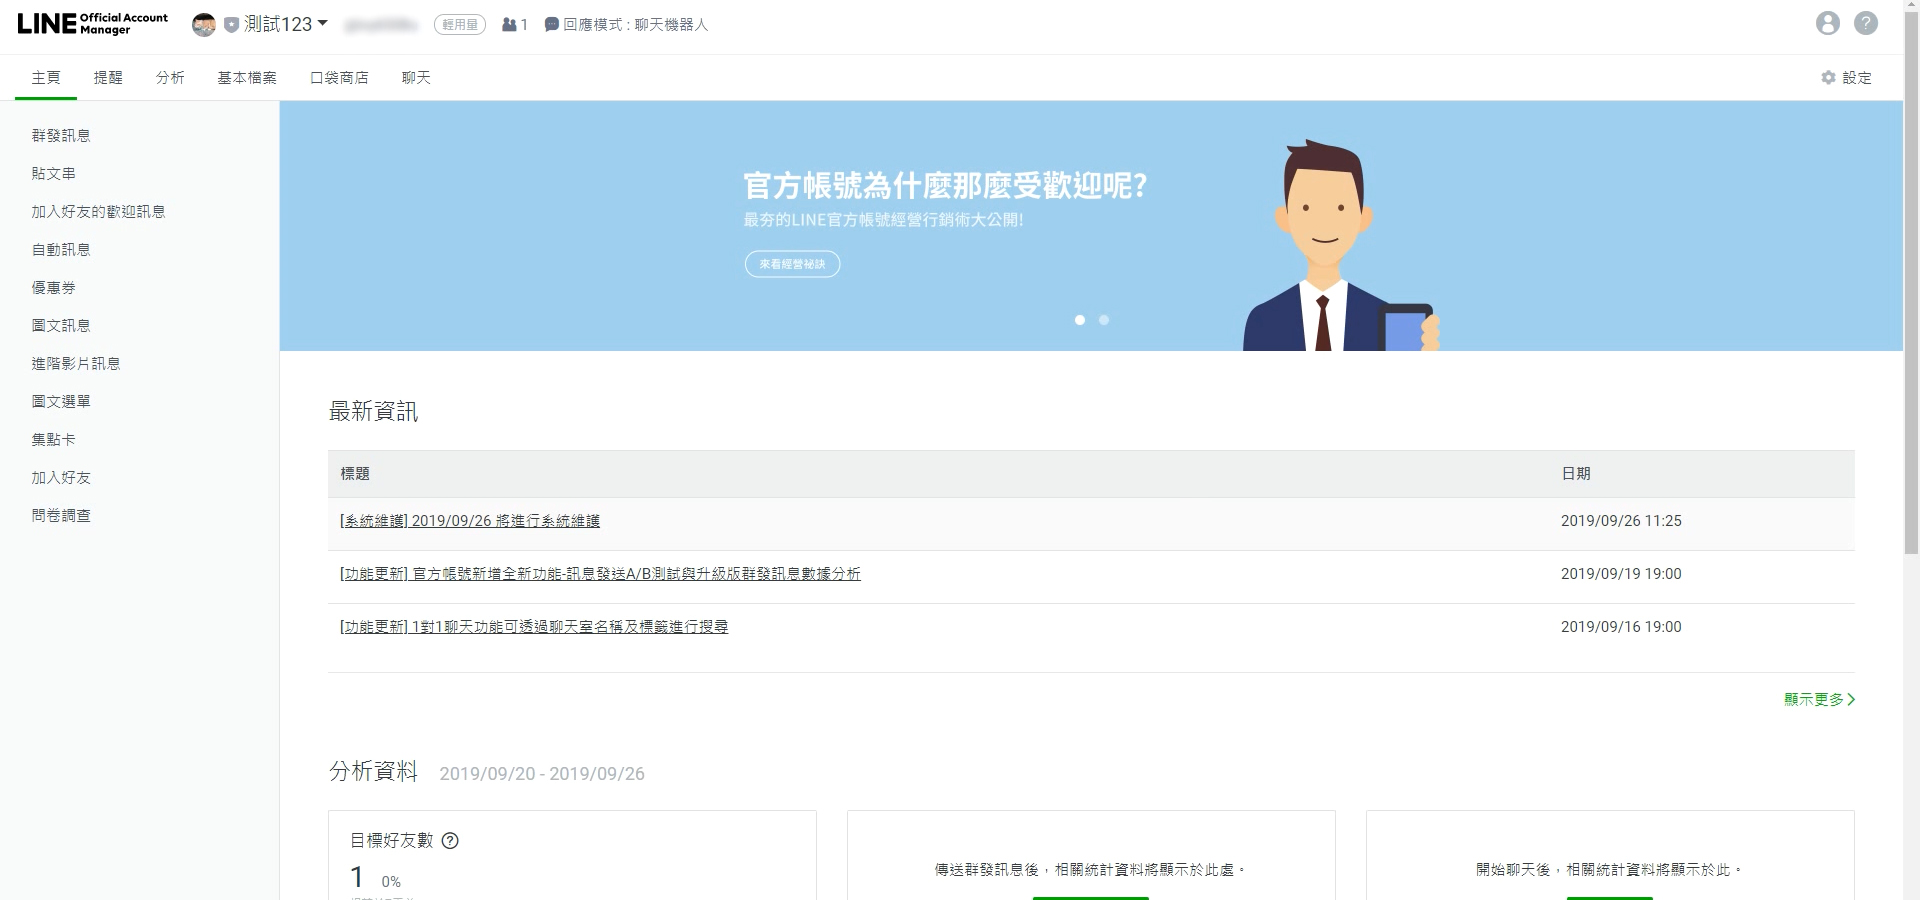Select 自動訊息 in the sidebar
This screenshot has width=1920, height=900.
pyautogui.click(x=61, y=249)
